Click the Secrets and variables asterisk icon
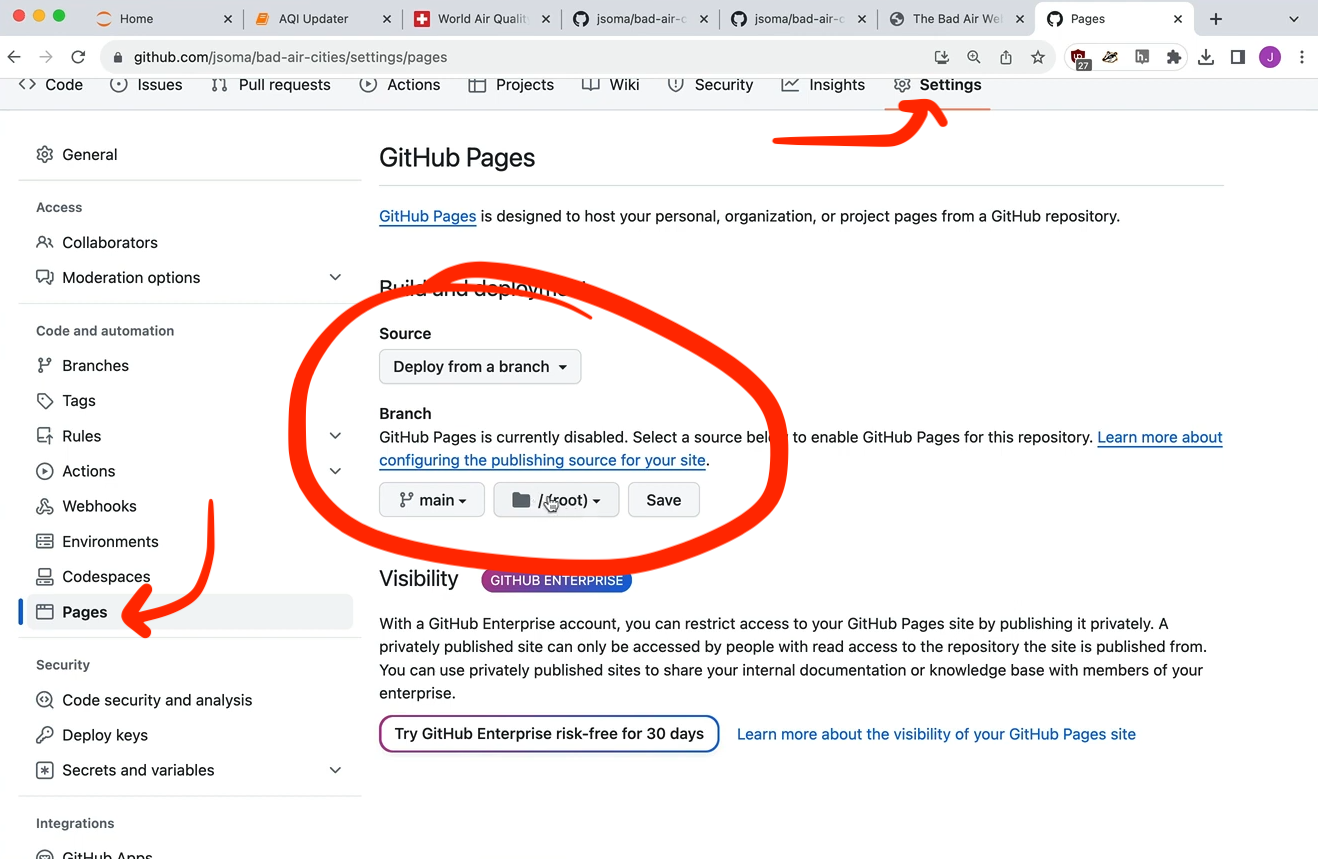 [x=45, y=770]
